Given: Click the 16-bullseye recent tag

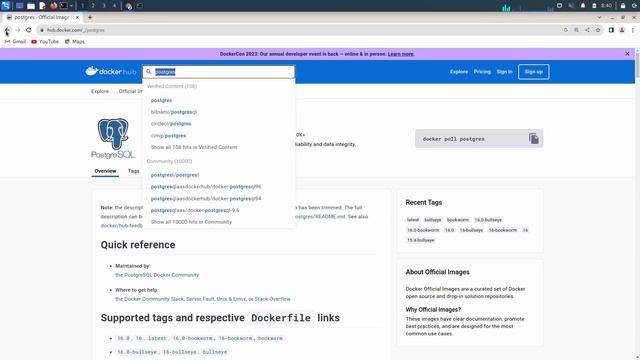Looking at the screenshot, I should pyautogui.click(x=471, y=230).
